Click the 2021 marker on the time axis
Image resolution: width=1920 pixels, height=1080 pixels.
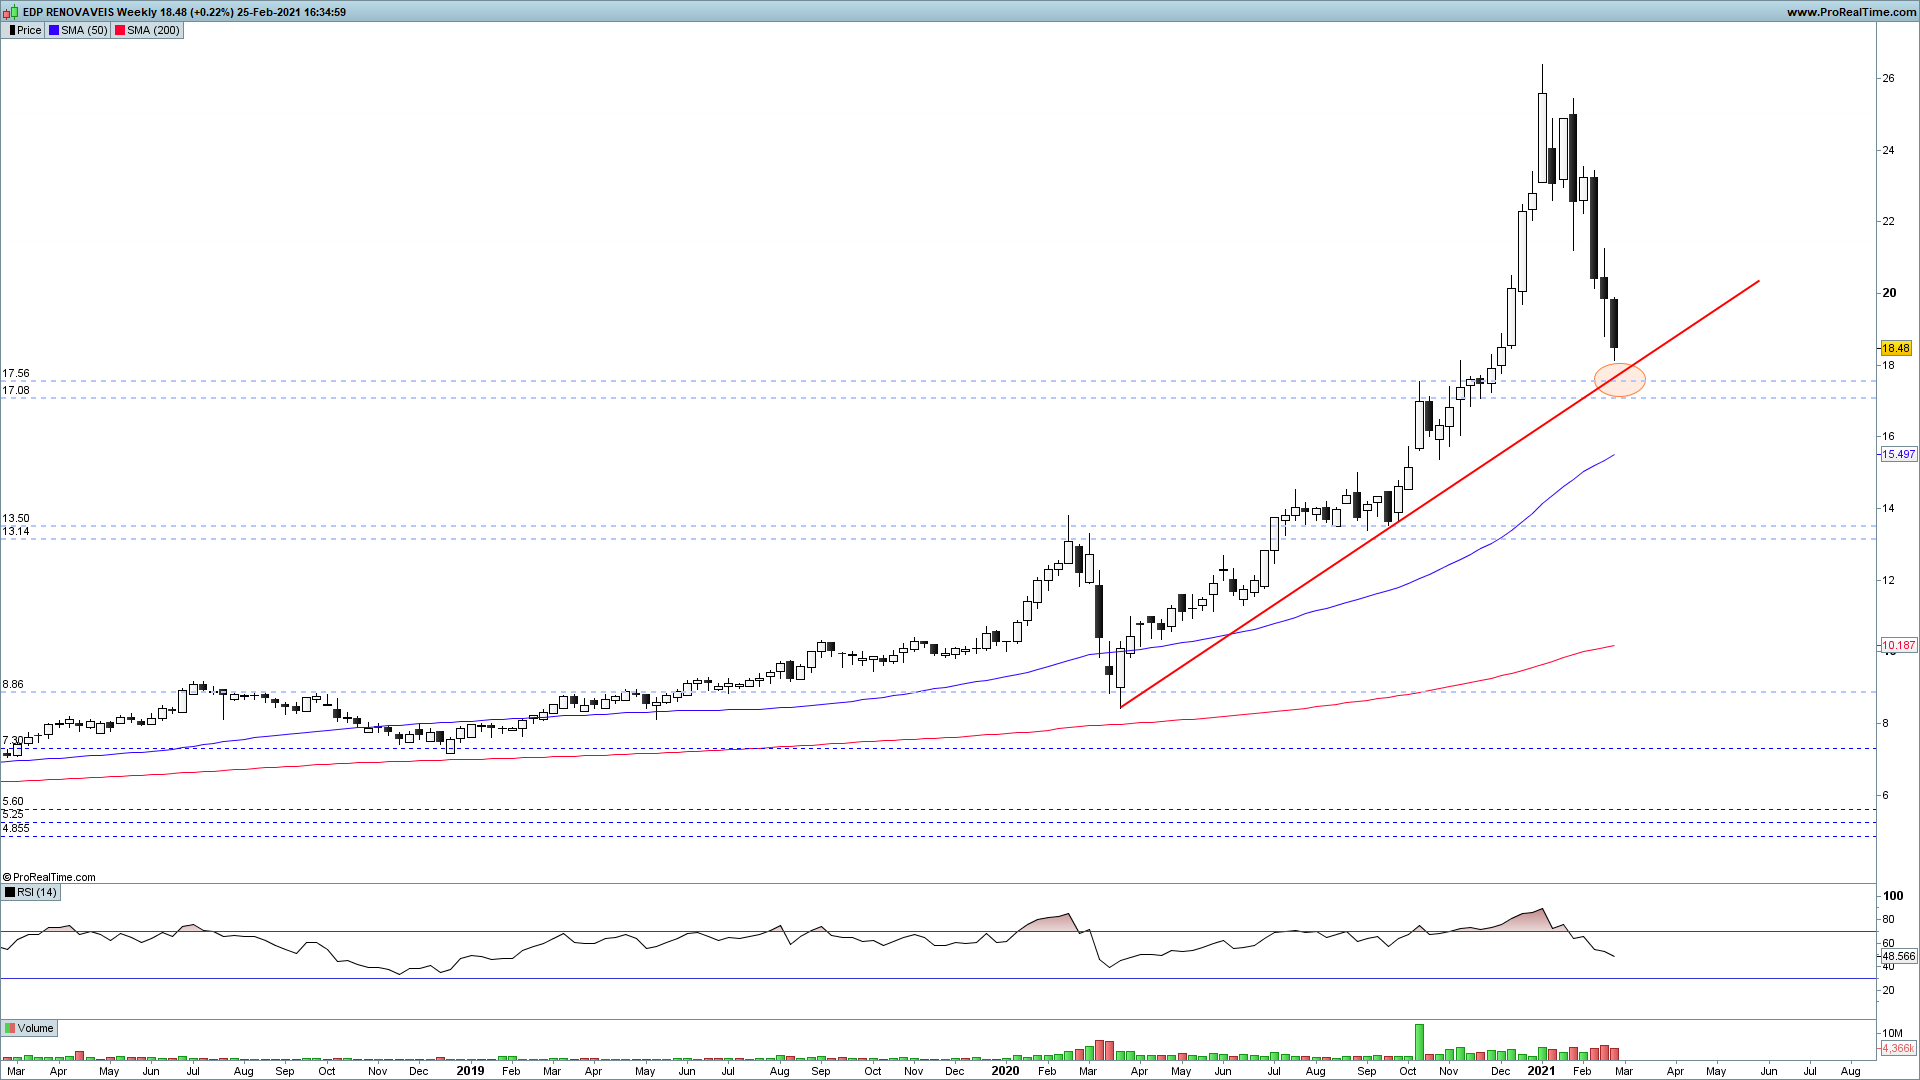coord(1541,1070)
